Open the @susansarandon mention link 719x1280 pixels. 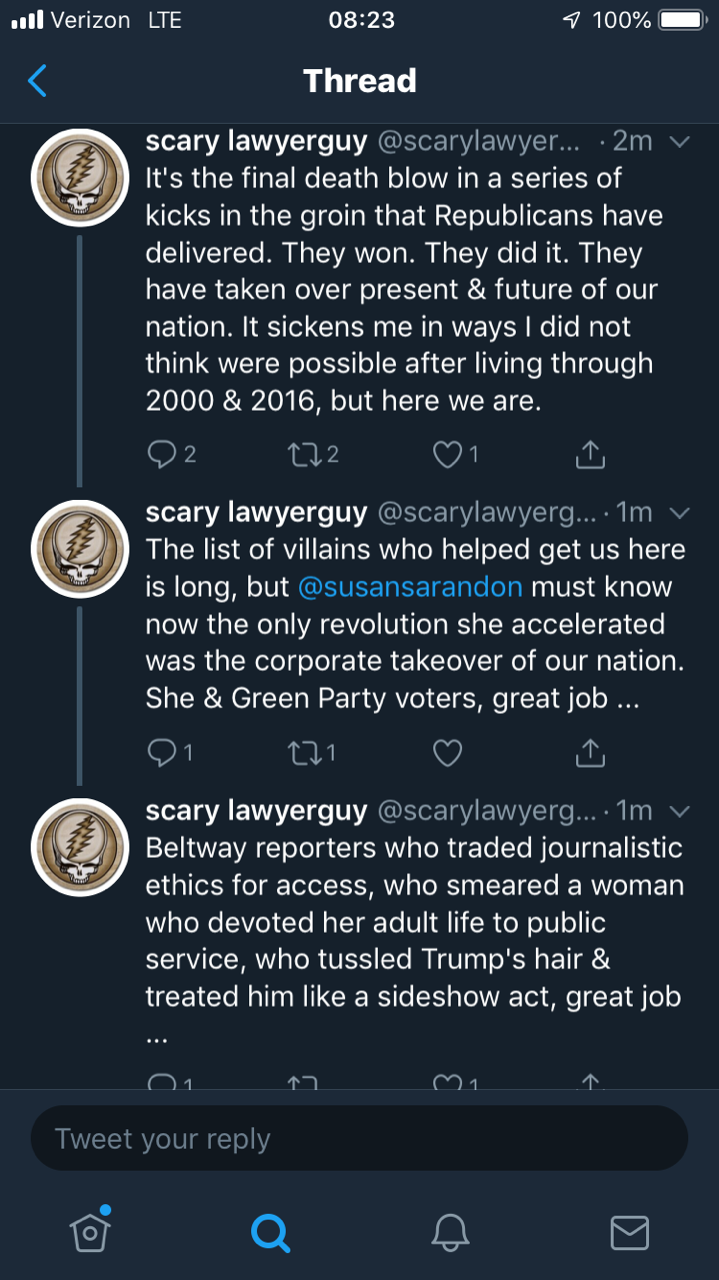click(410, 587)
